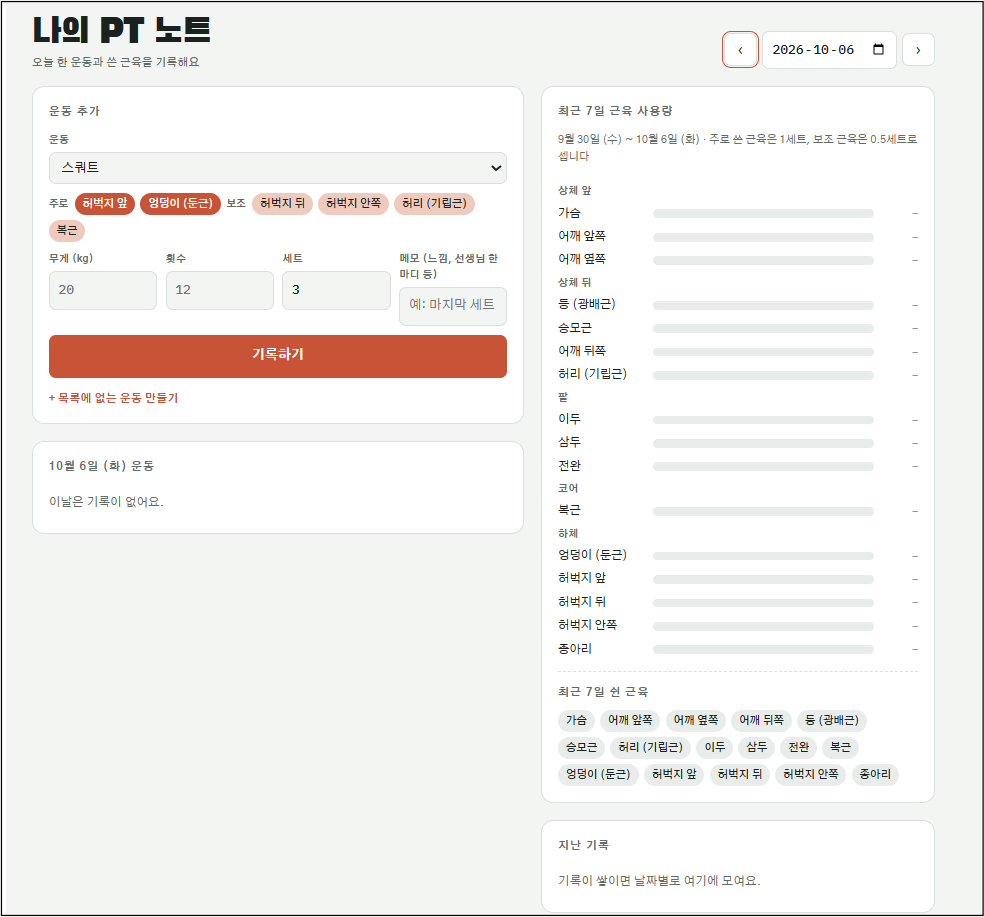
Task: Click the 등 (광배근) usage bar
Action: click(x=763, y=305)
